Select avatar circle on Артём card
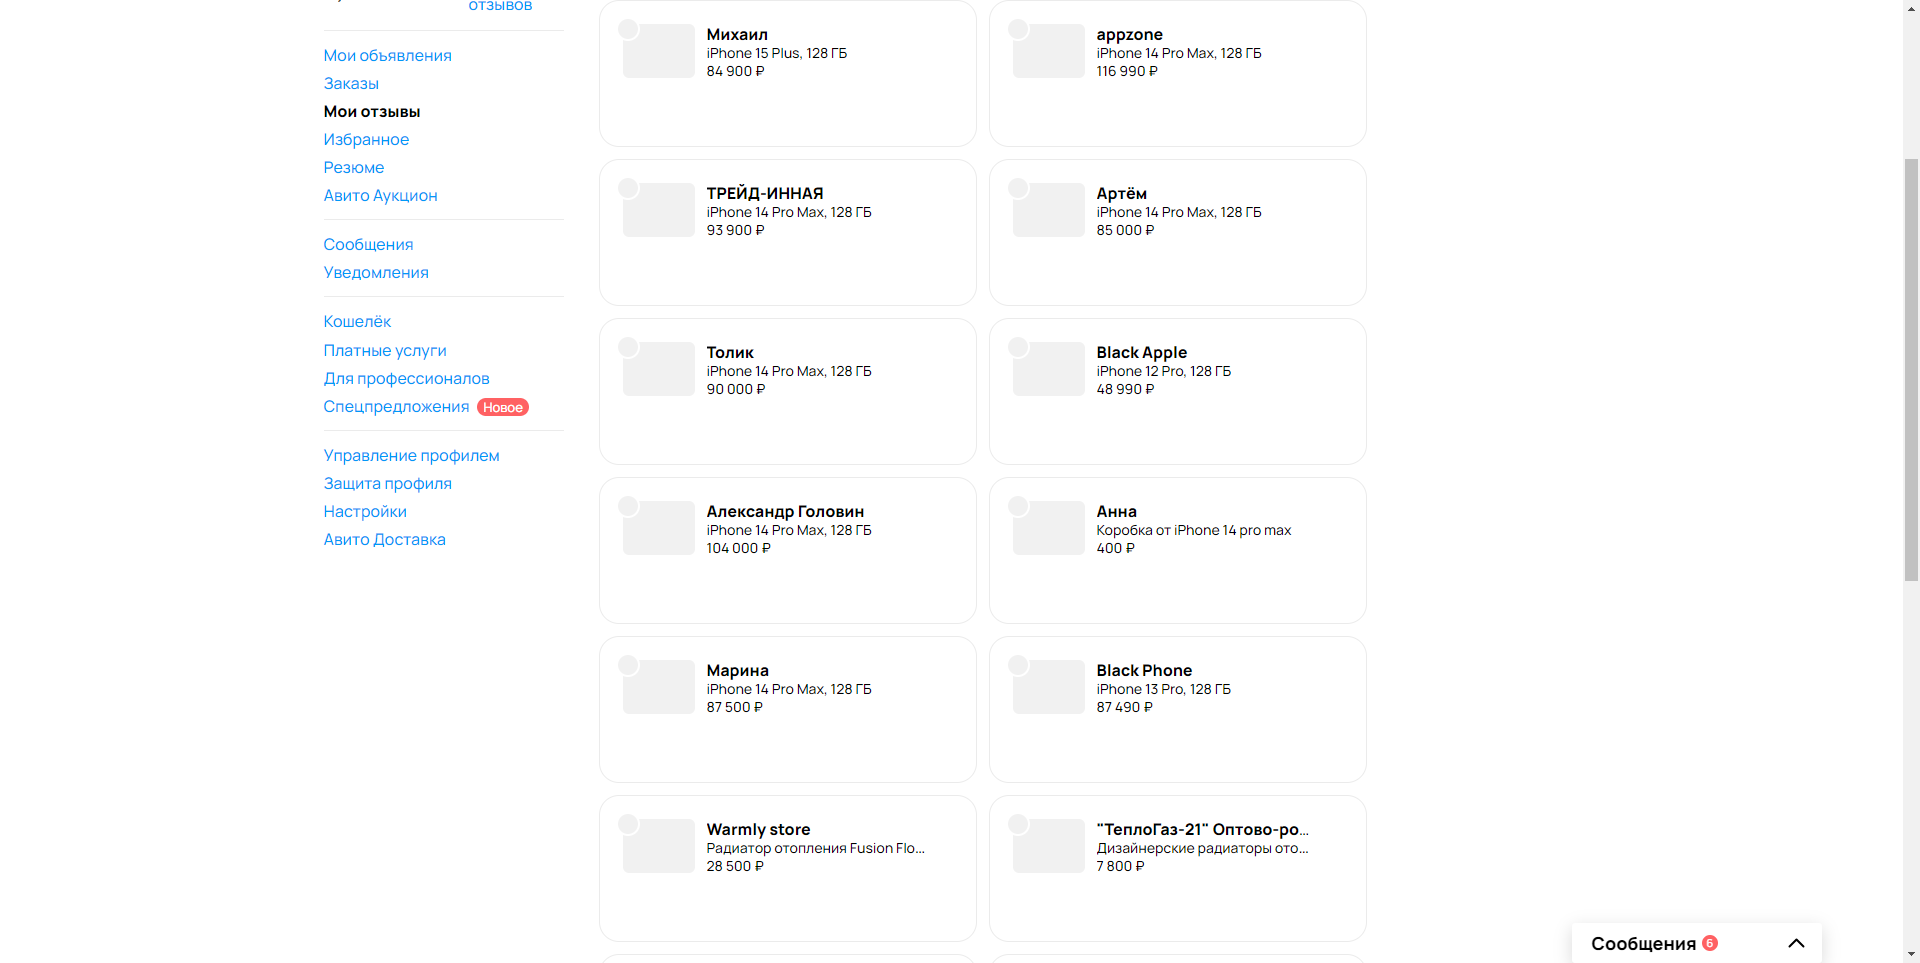1920x963 pixels. tap(1018, 188)
